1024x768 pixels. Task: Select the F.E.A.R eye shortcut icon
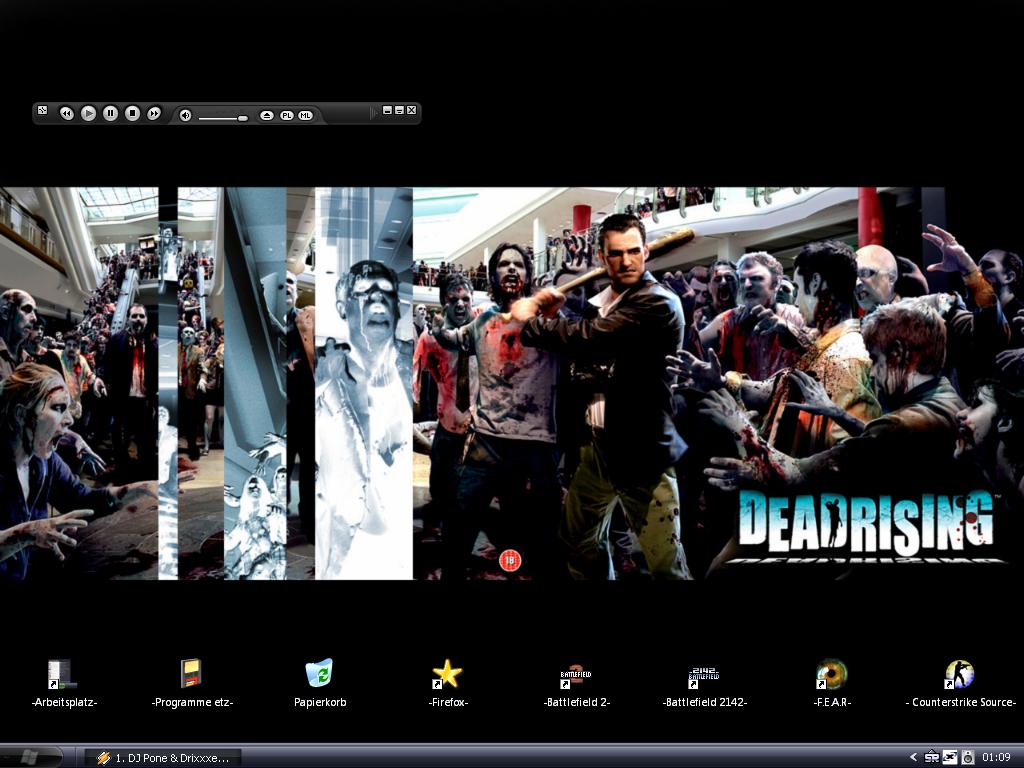(x=831, y=675)
